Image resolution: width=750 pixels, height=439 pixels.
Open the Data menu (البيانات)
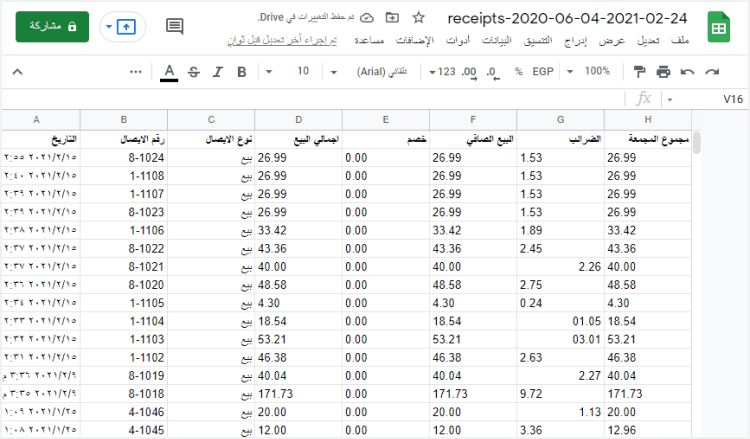coord(496,40)
